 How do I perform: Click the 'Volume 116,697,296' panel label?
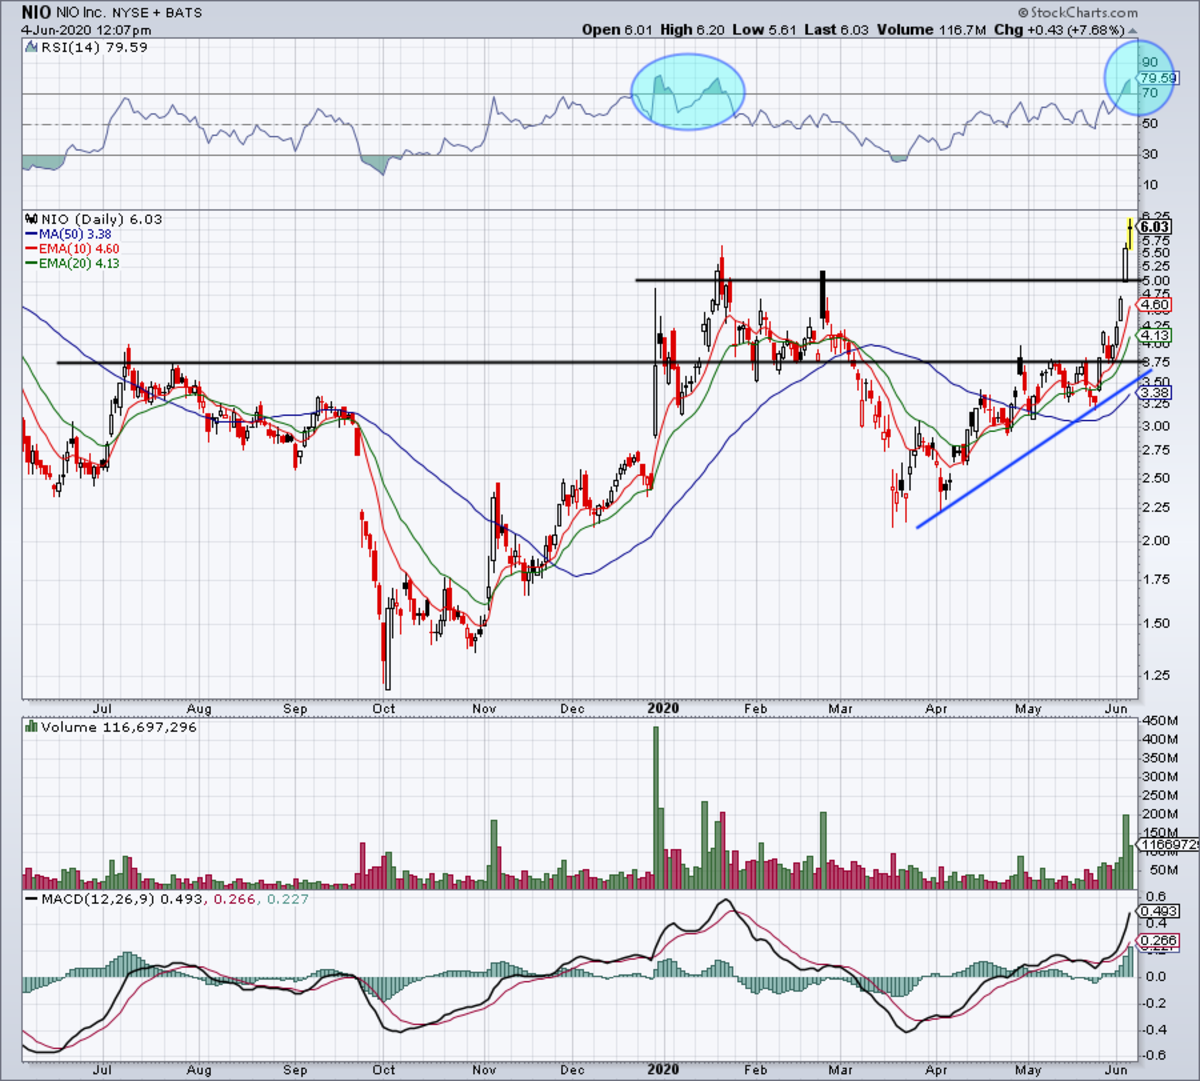tap(119, 727)
